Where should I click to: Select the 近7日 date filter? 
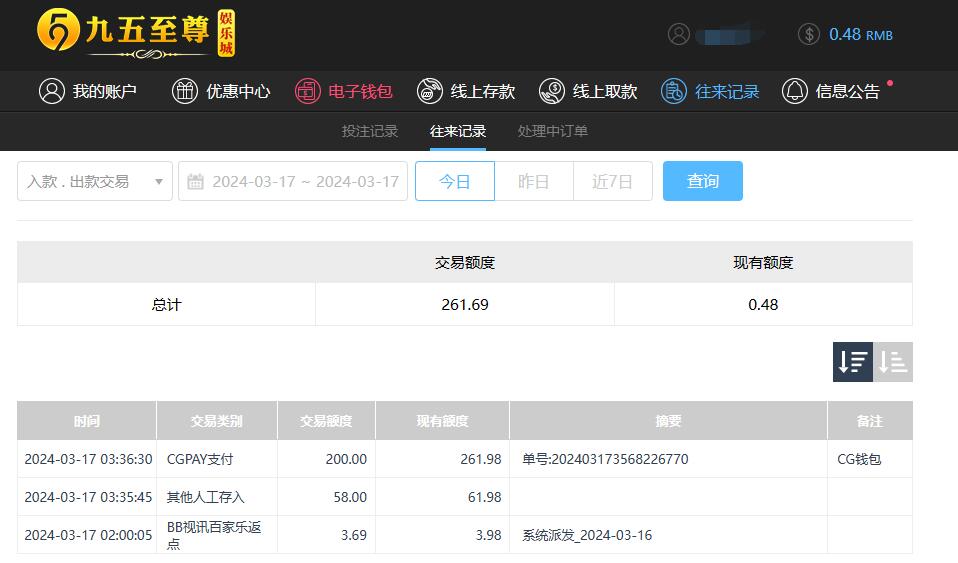[x=613, y=181]
